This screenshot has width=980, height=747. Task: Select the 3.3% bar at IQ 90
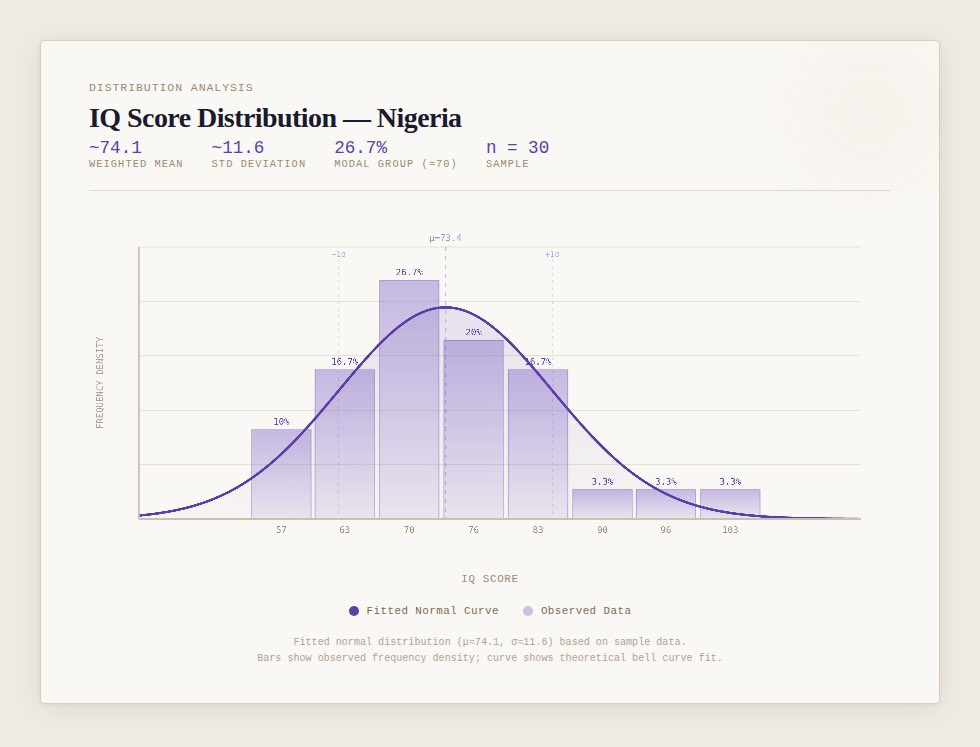pyautogui.click(x=602, y=504)
